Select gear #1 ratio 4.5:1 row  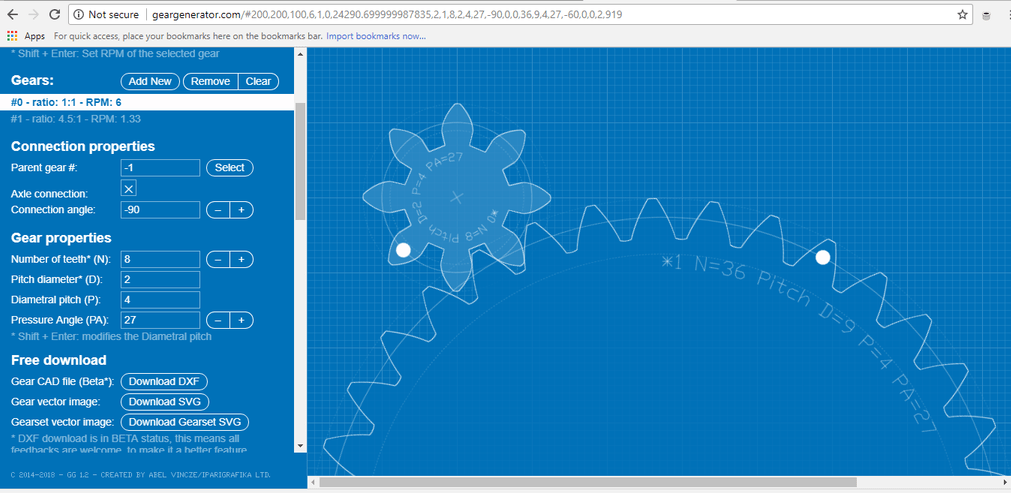[148, 119]
